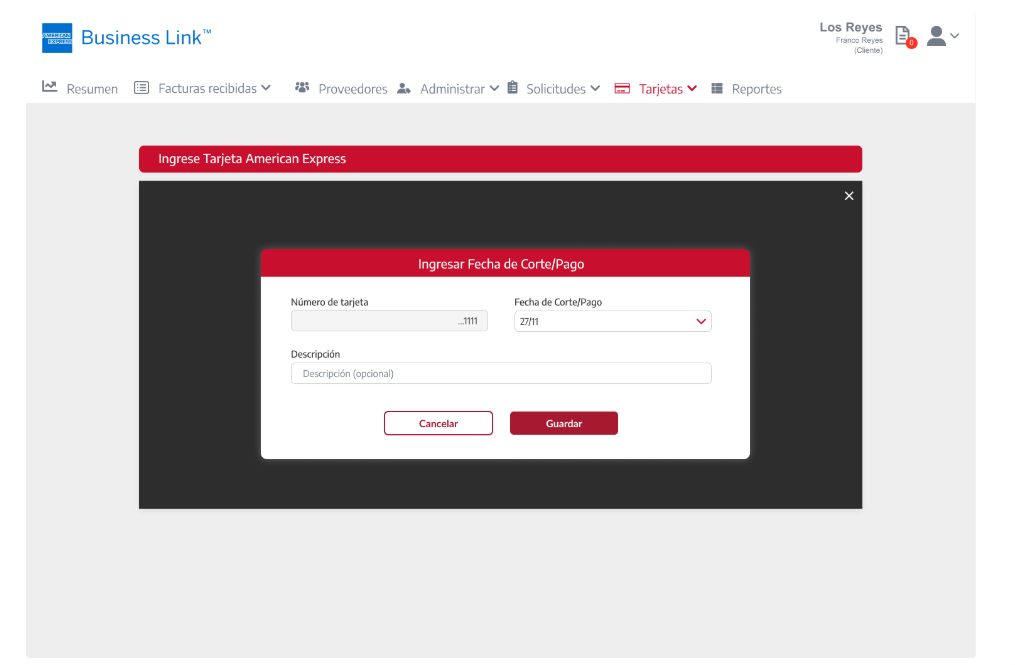Open the Reportes menu item
This screenshot has height=665, width=1015.
pyautogui.click(x=756, y=89)
